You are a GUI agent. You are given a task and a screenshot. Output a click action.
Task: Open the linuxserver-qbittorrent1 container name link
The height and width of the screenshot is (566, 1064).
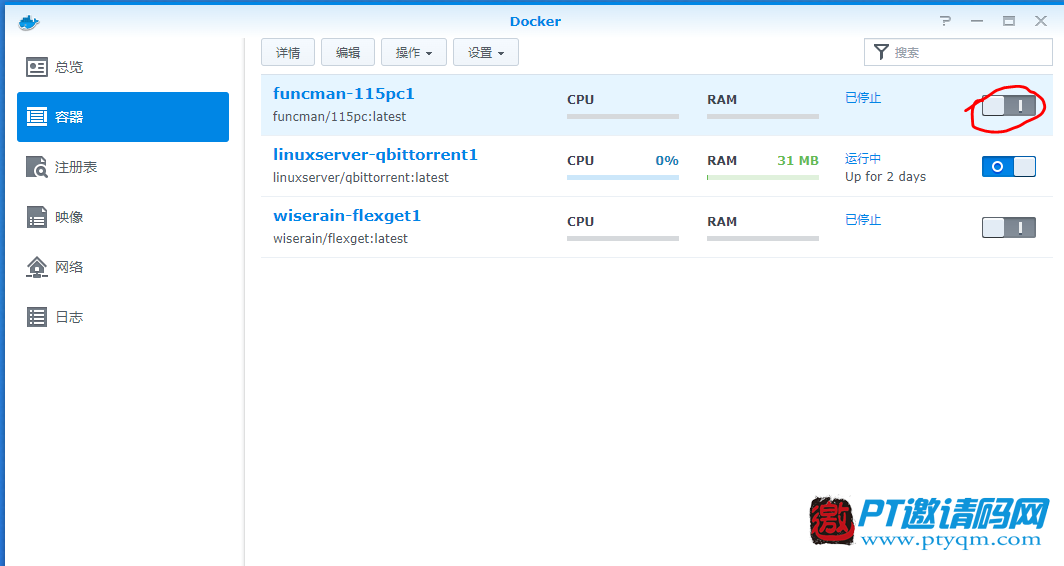(375, 155)
